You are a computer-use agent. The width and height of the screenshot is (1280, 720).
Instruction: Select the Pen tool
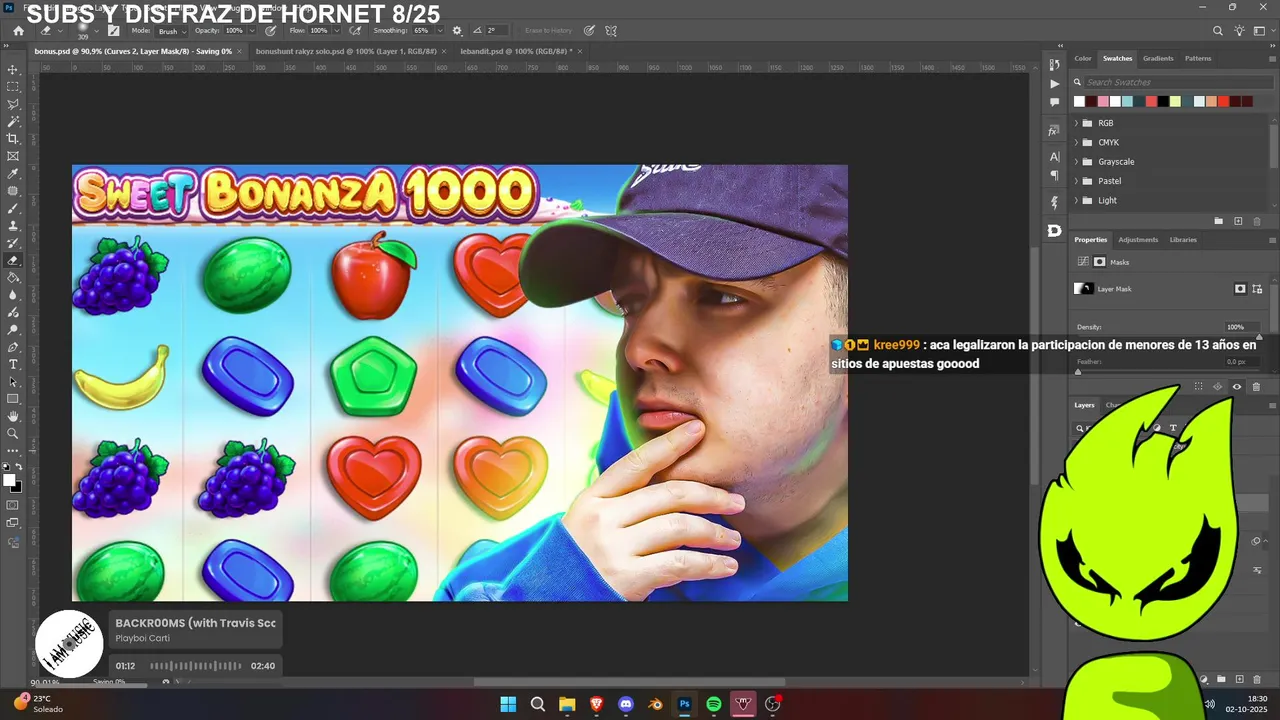tap(13, 347)
